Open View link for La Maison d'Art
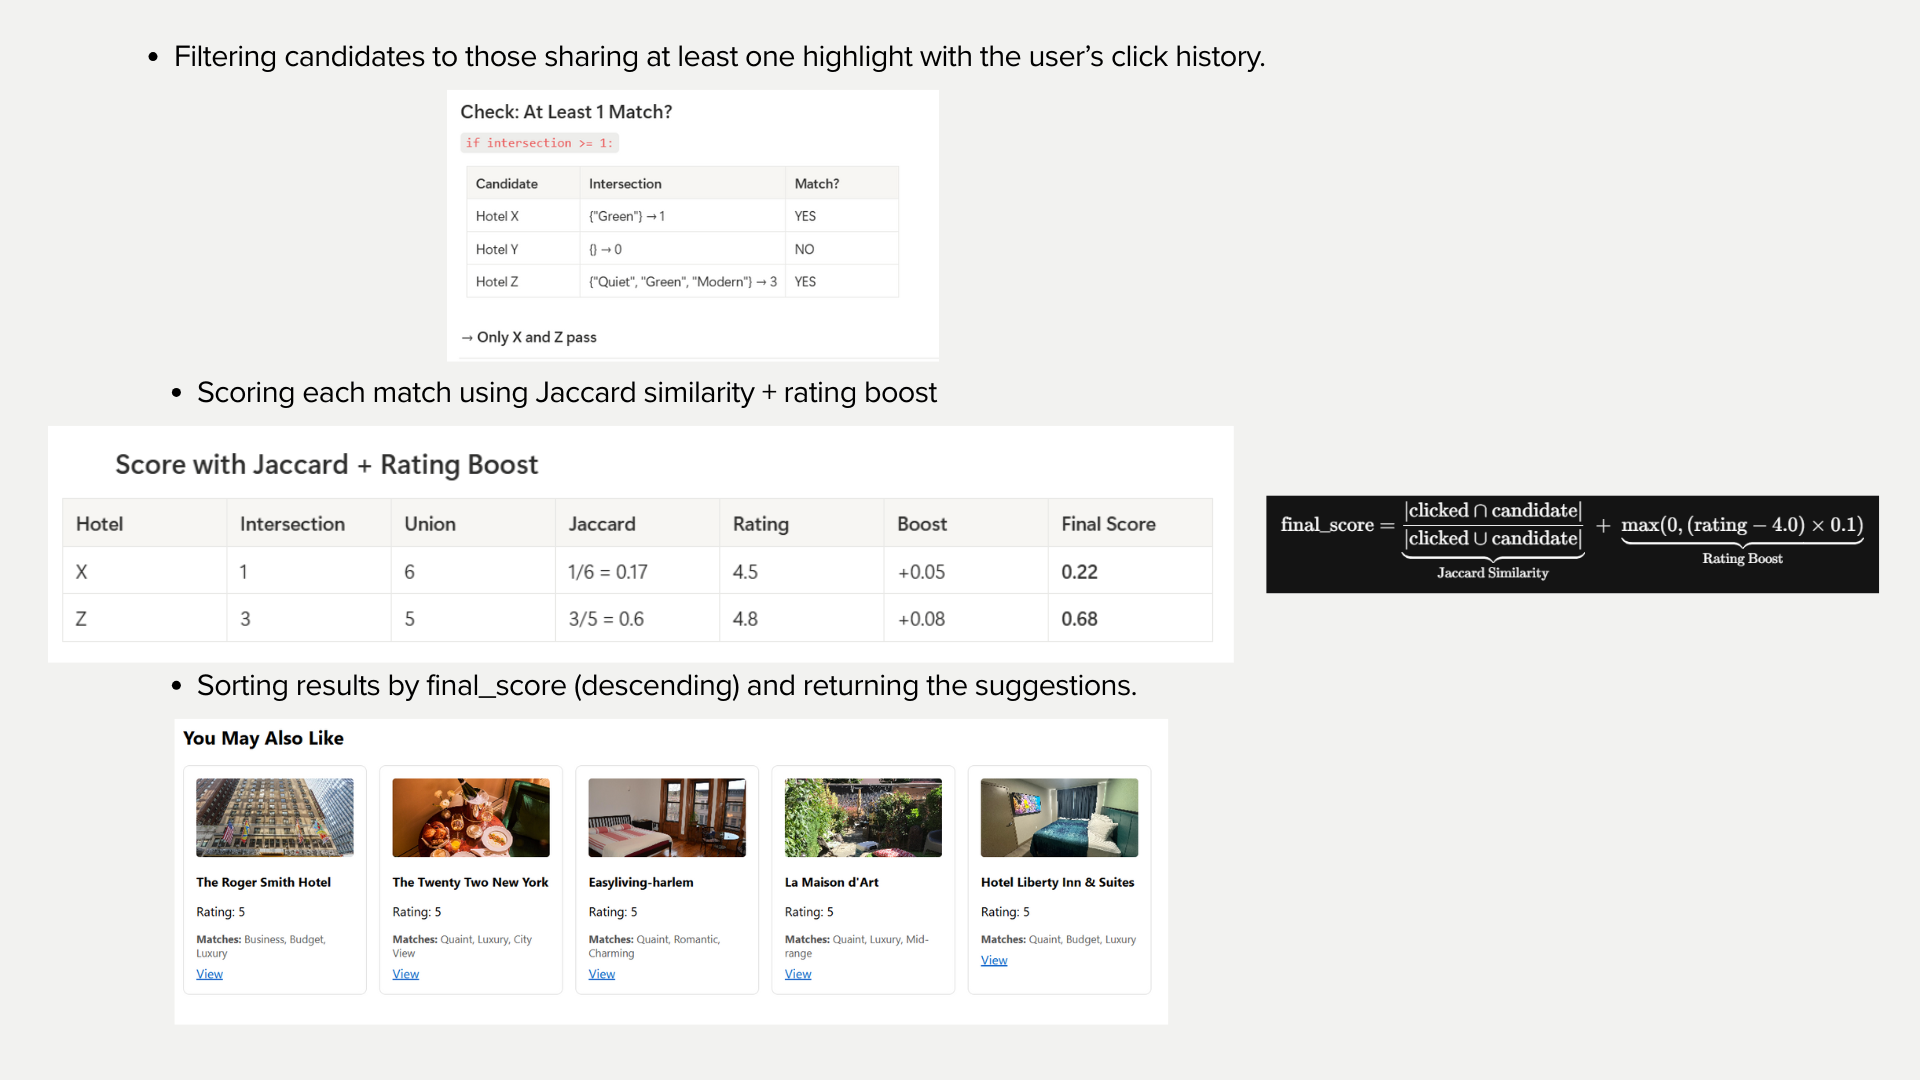The width and height of the screenshot is (1920, 1080). coord(797,974)
